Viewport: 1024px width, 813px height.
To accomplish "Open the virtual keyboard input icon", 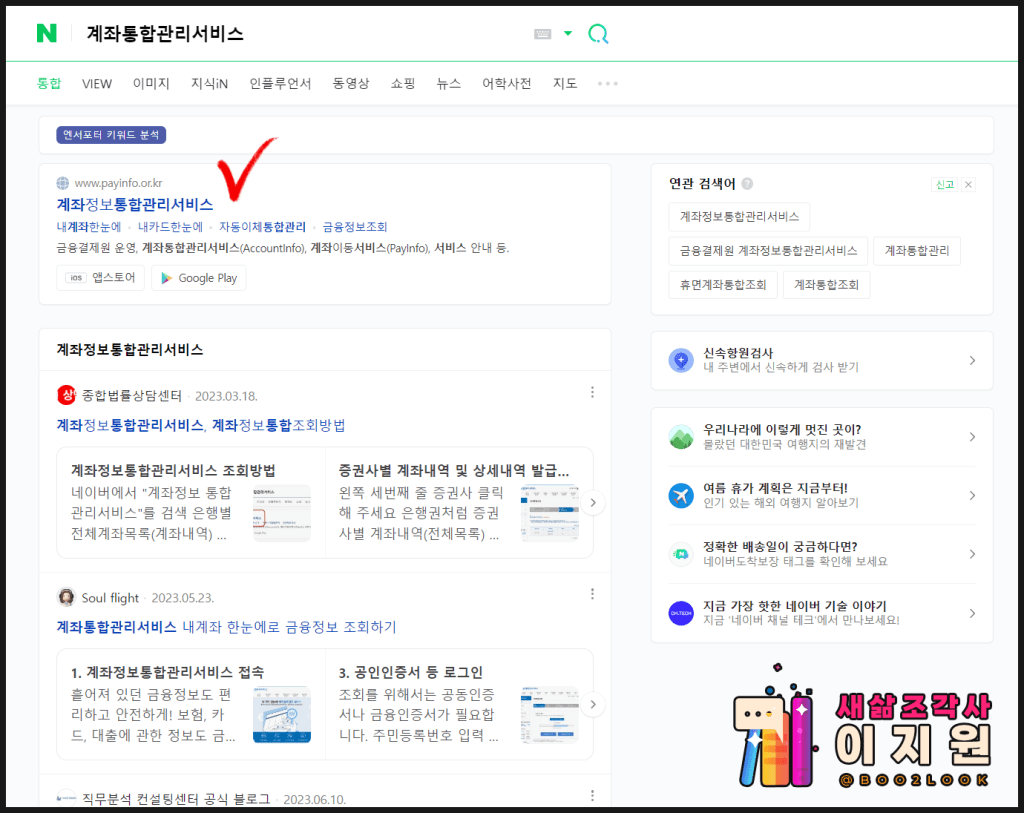I will (x=543, y=34).
